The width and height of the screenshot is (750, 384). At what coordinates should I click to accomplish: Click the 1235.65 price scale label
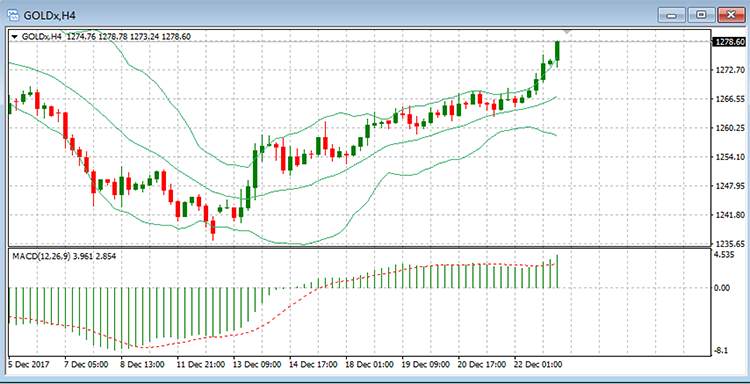click(x=729, y=244)
